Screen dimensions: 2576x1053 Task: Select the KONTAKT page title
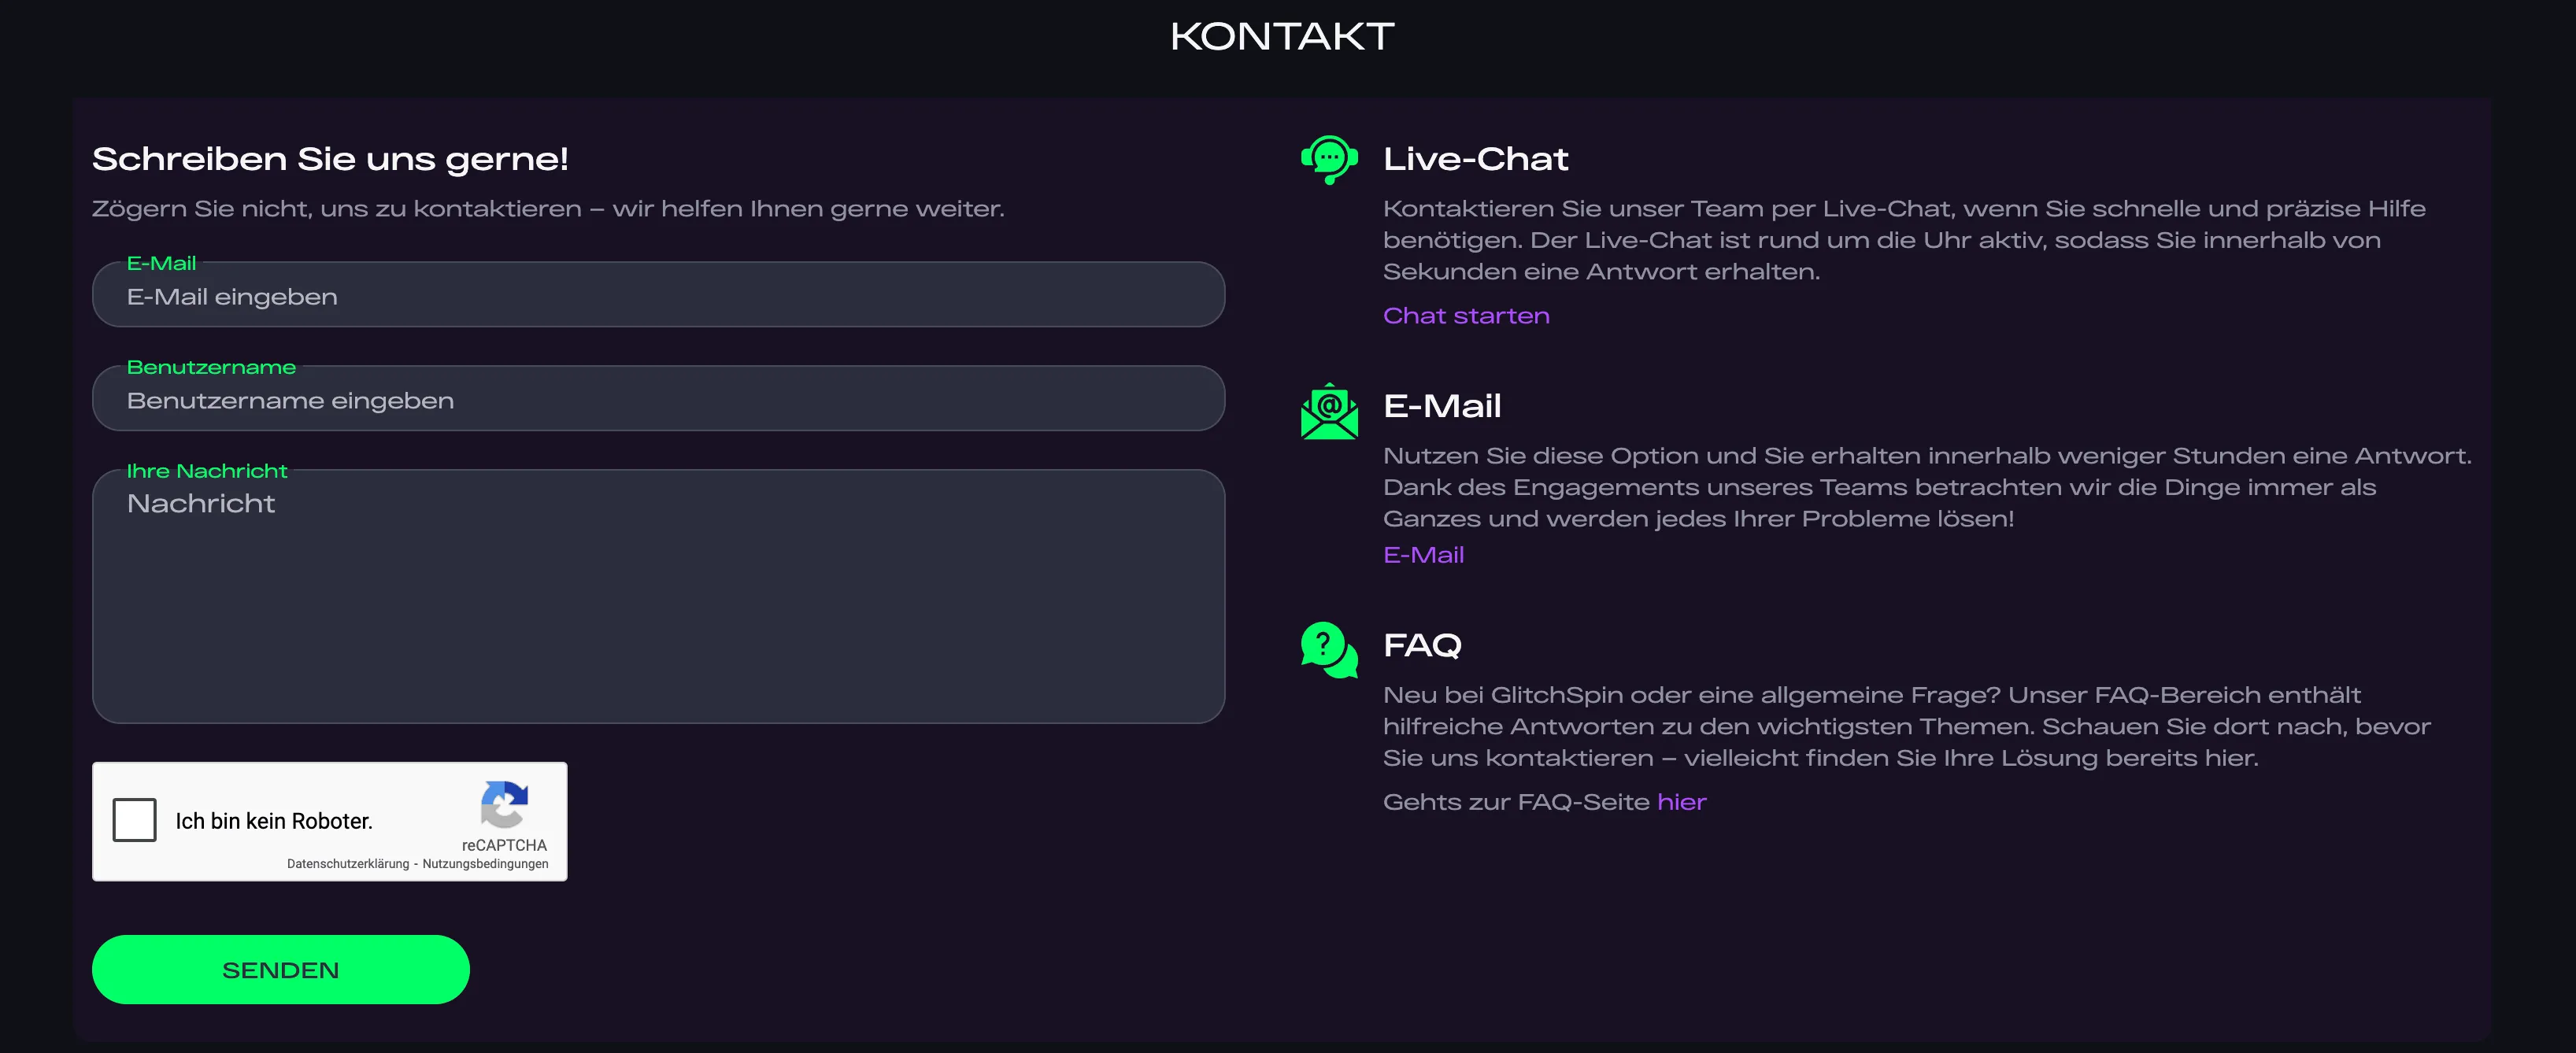coord(1283,36)
